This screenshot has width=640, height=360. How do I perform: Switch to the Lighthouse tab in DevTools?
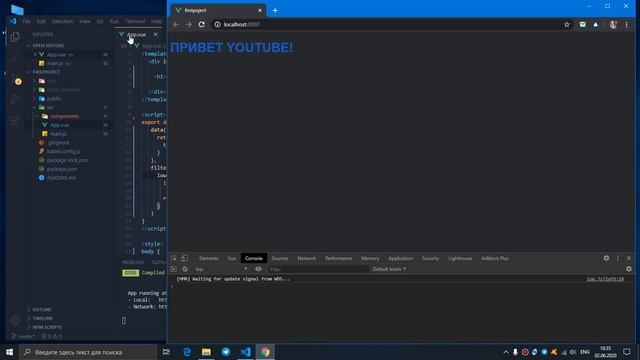pyautogui.click(x=460, y=258)
